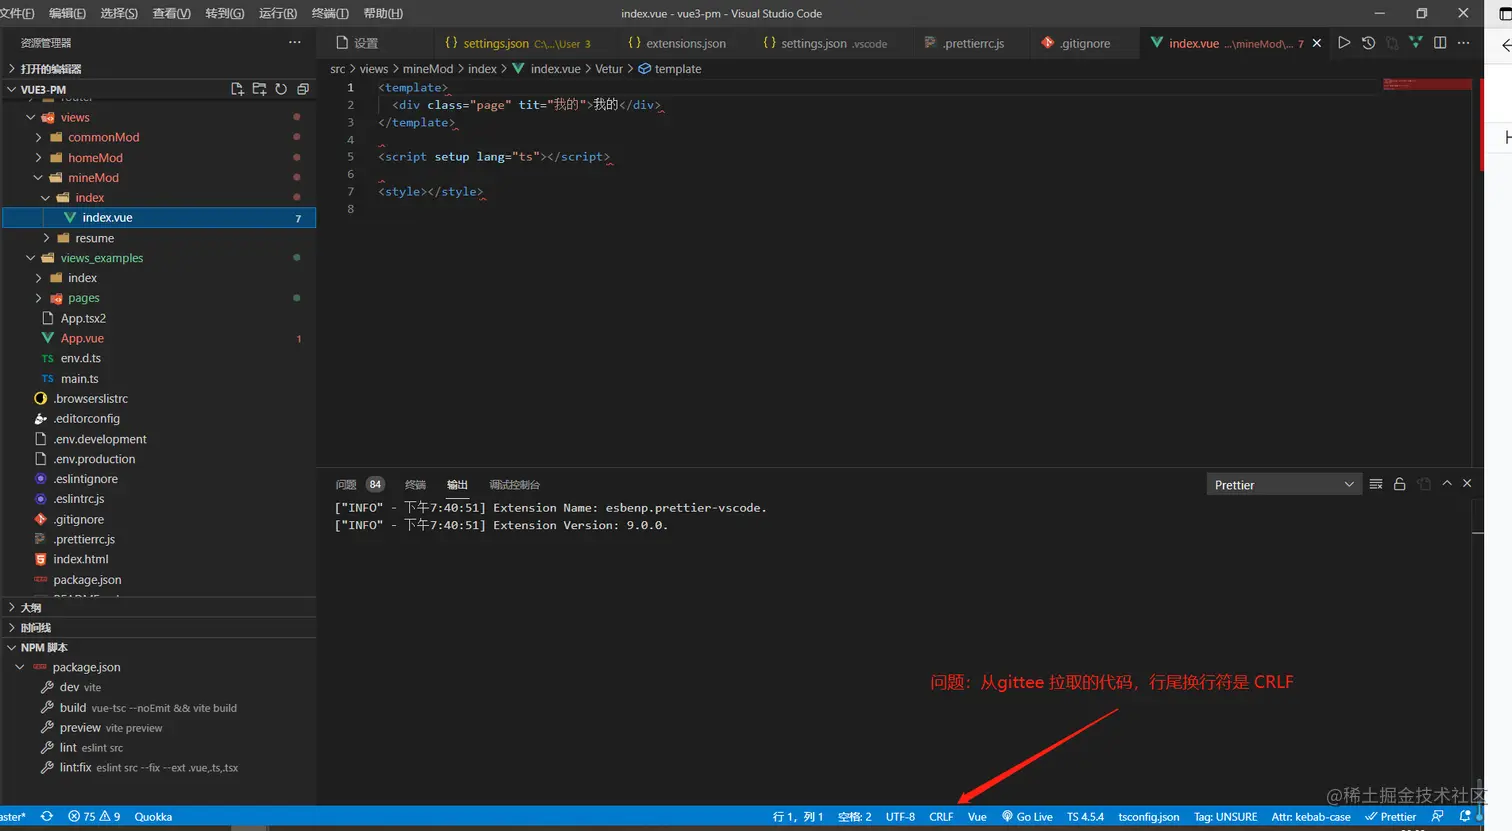The image size is (1512, 831).
Task: Open the timeline history icon in editor toolbar
Action: [1368, 43]
